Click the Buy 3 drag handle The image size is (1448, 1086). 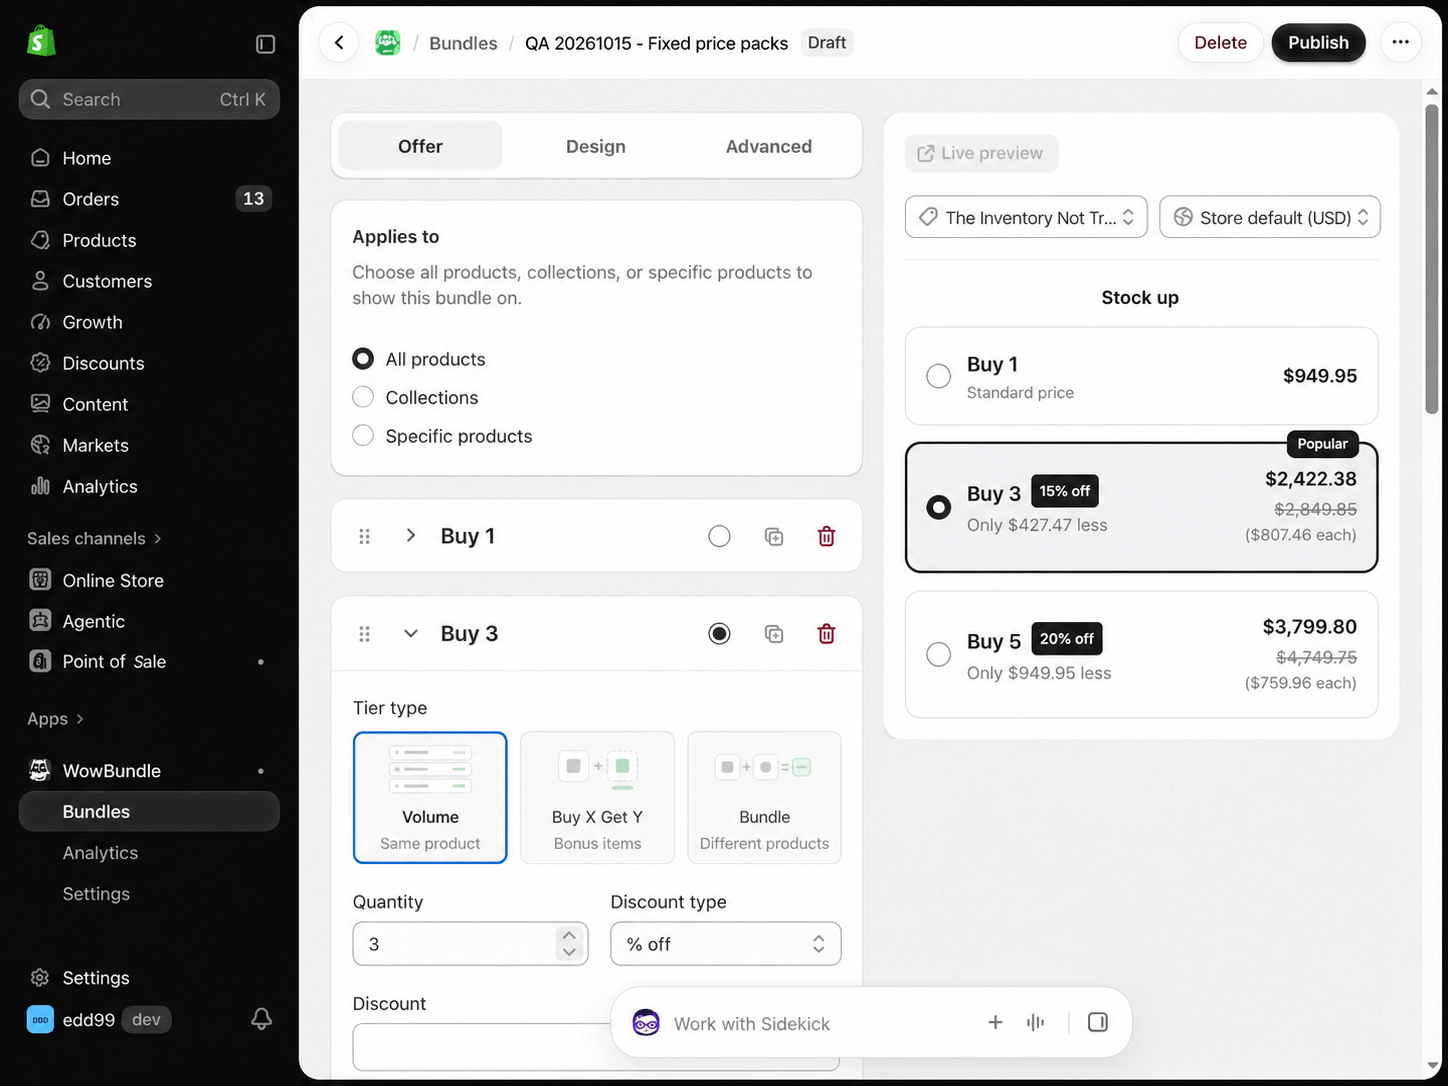click(365, 634)
